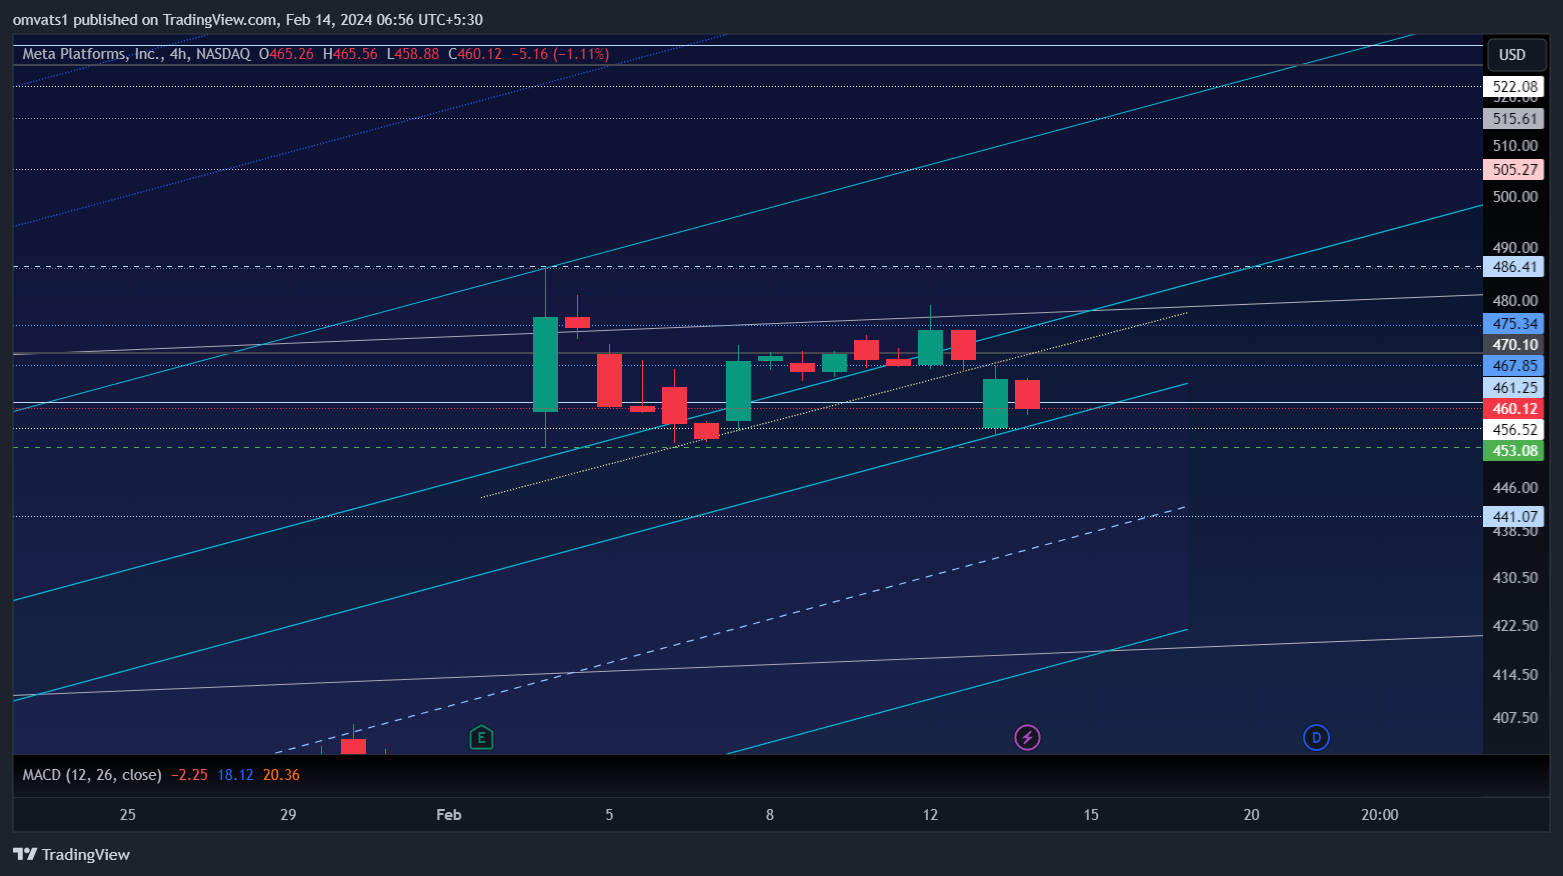Select the 470.10 price label

point(1514,345)
